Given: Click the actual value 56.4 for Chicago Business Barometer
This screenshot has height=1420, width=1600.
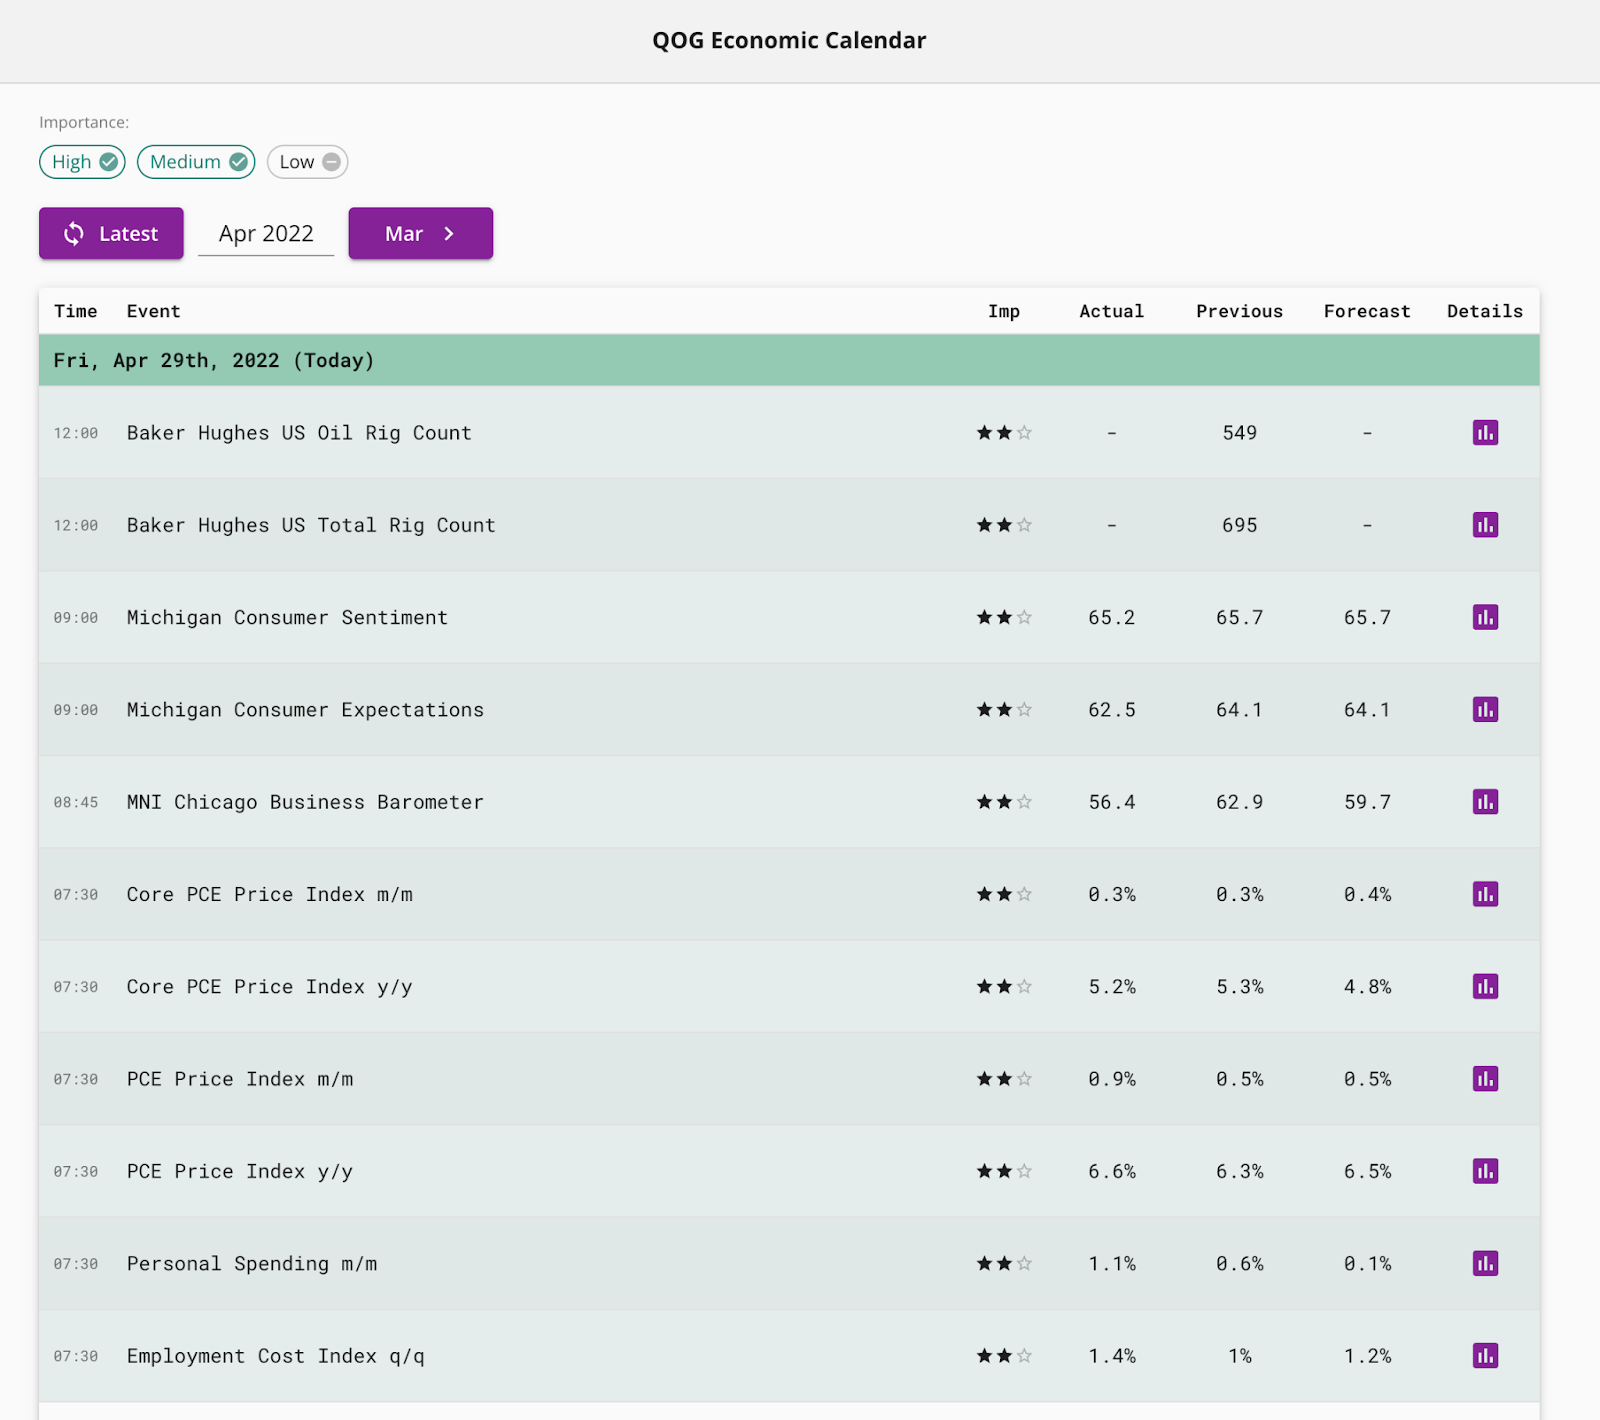Looking at the screenshot, I should [1112, 802].
